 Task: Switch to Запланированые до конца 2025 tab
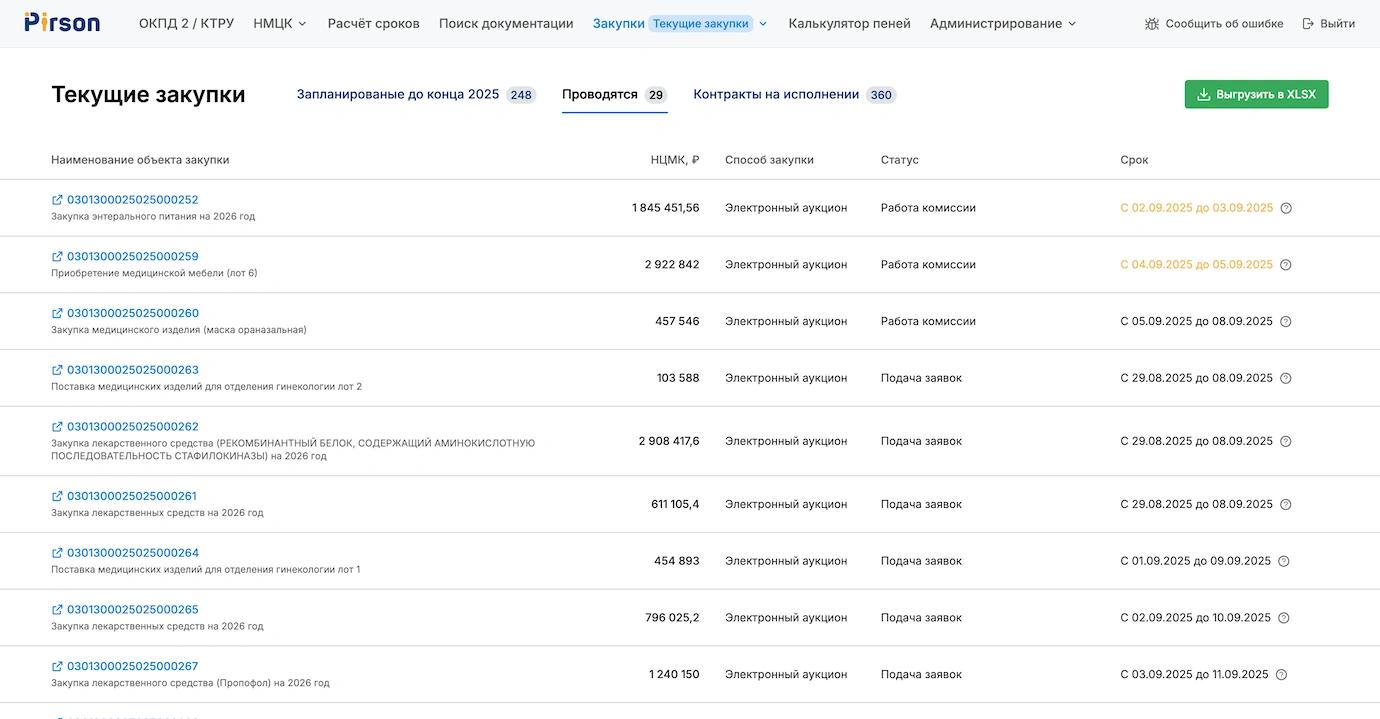pos(397,94)
